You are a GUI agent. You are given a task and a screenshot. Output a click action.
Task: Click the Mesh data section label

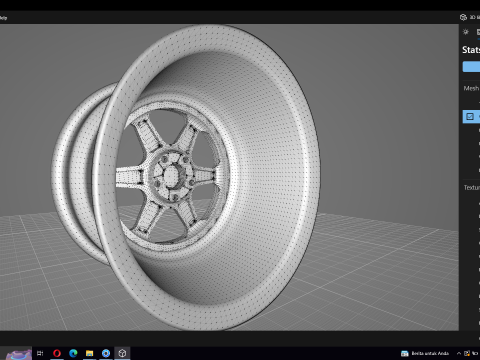click(x=471, y=88)
